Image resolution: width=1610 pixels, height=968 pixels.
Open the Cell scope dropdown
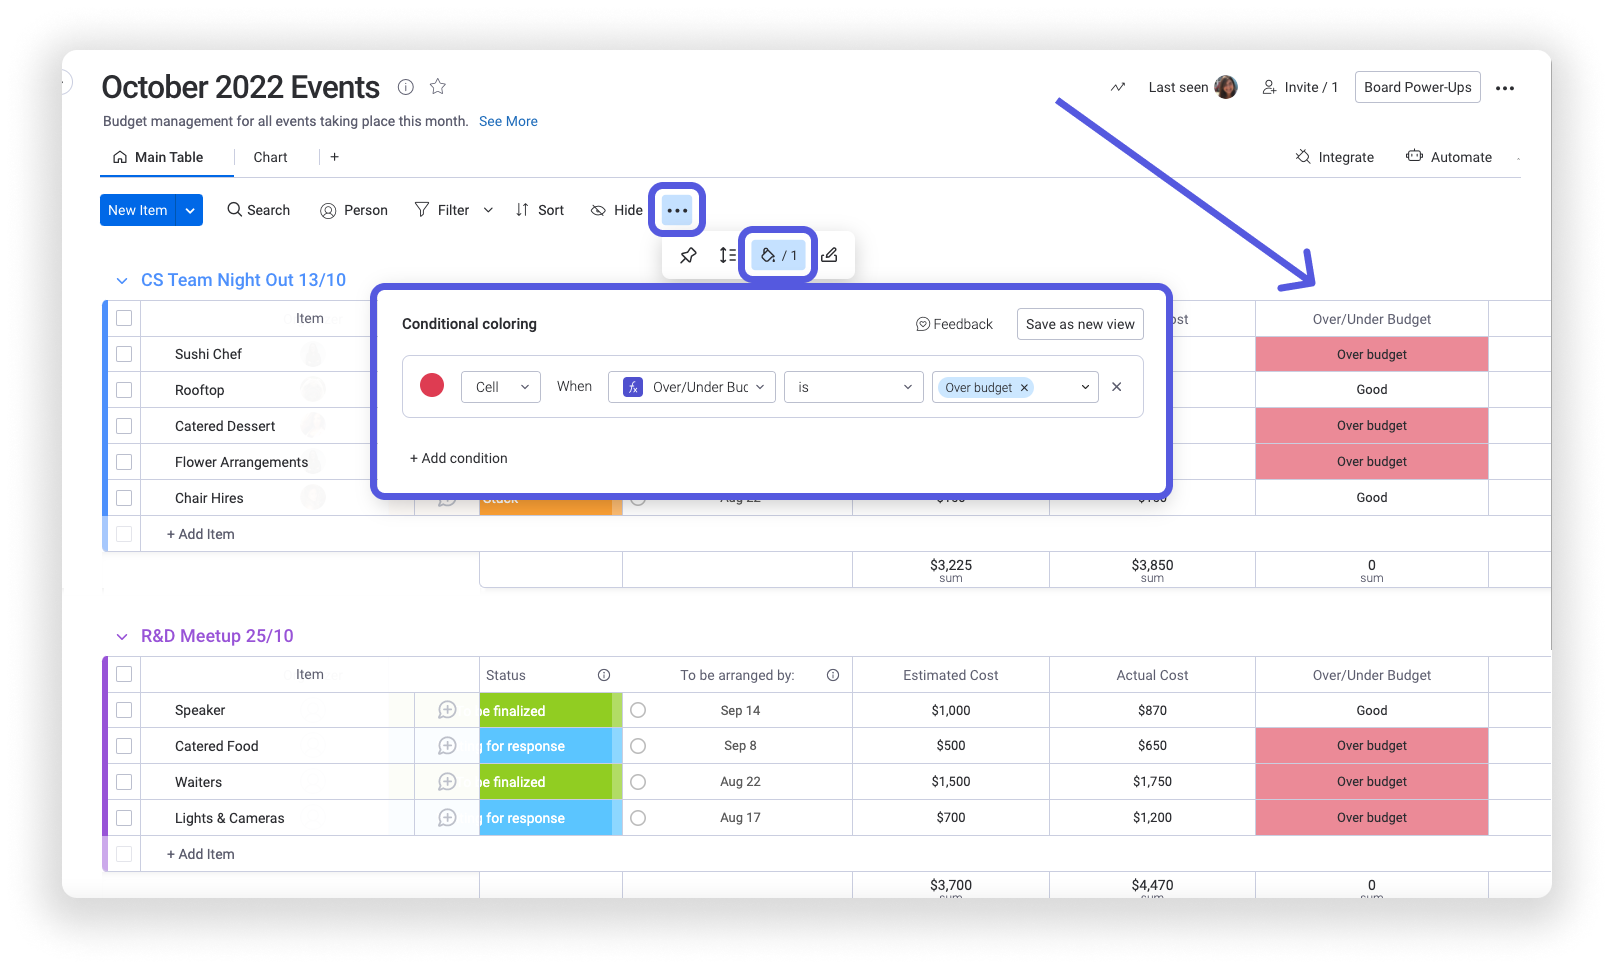(x=501, y=387)
